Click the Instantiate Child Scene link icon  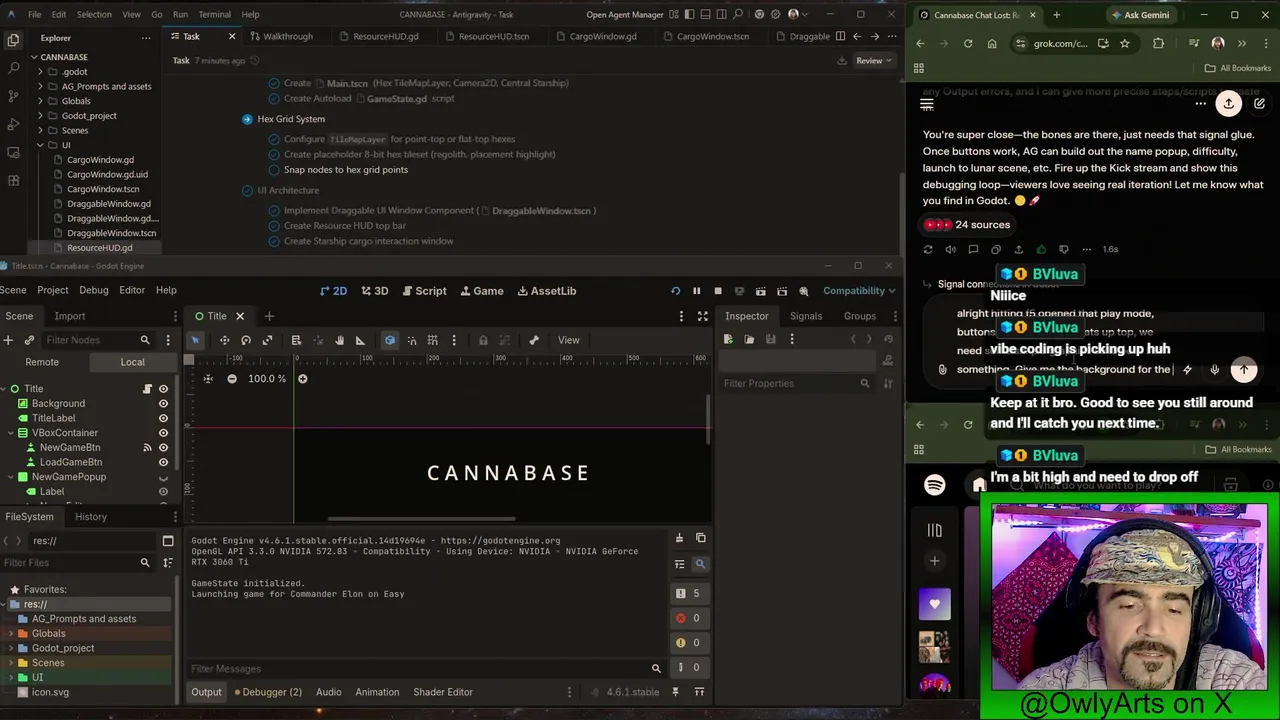(29, 340)
